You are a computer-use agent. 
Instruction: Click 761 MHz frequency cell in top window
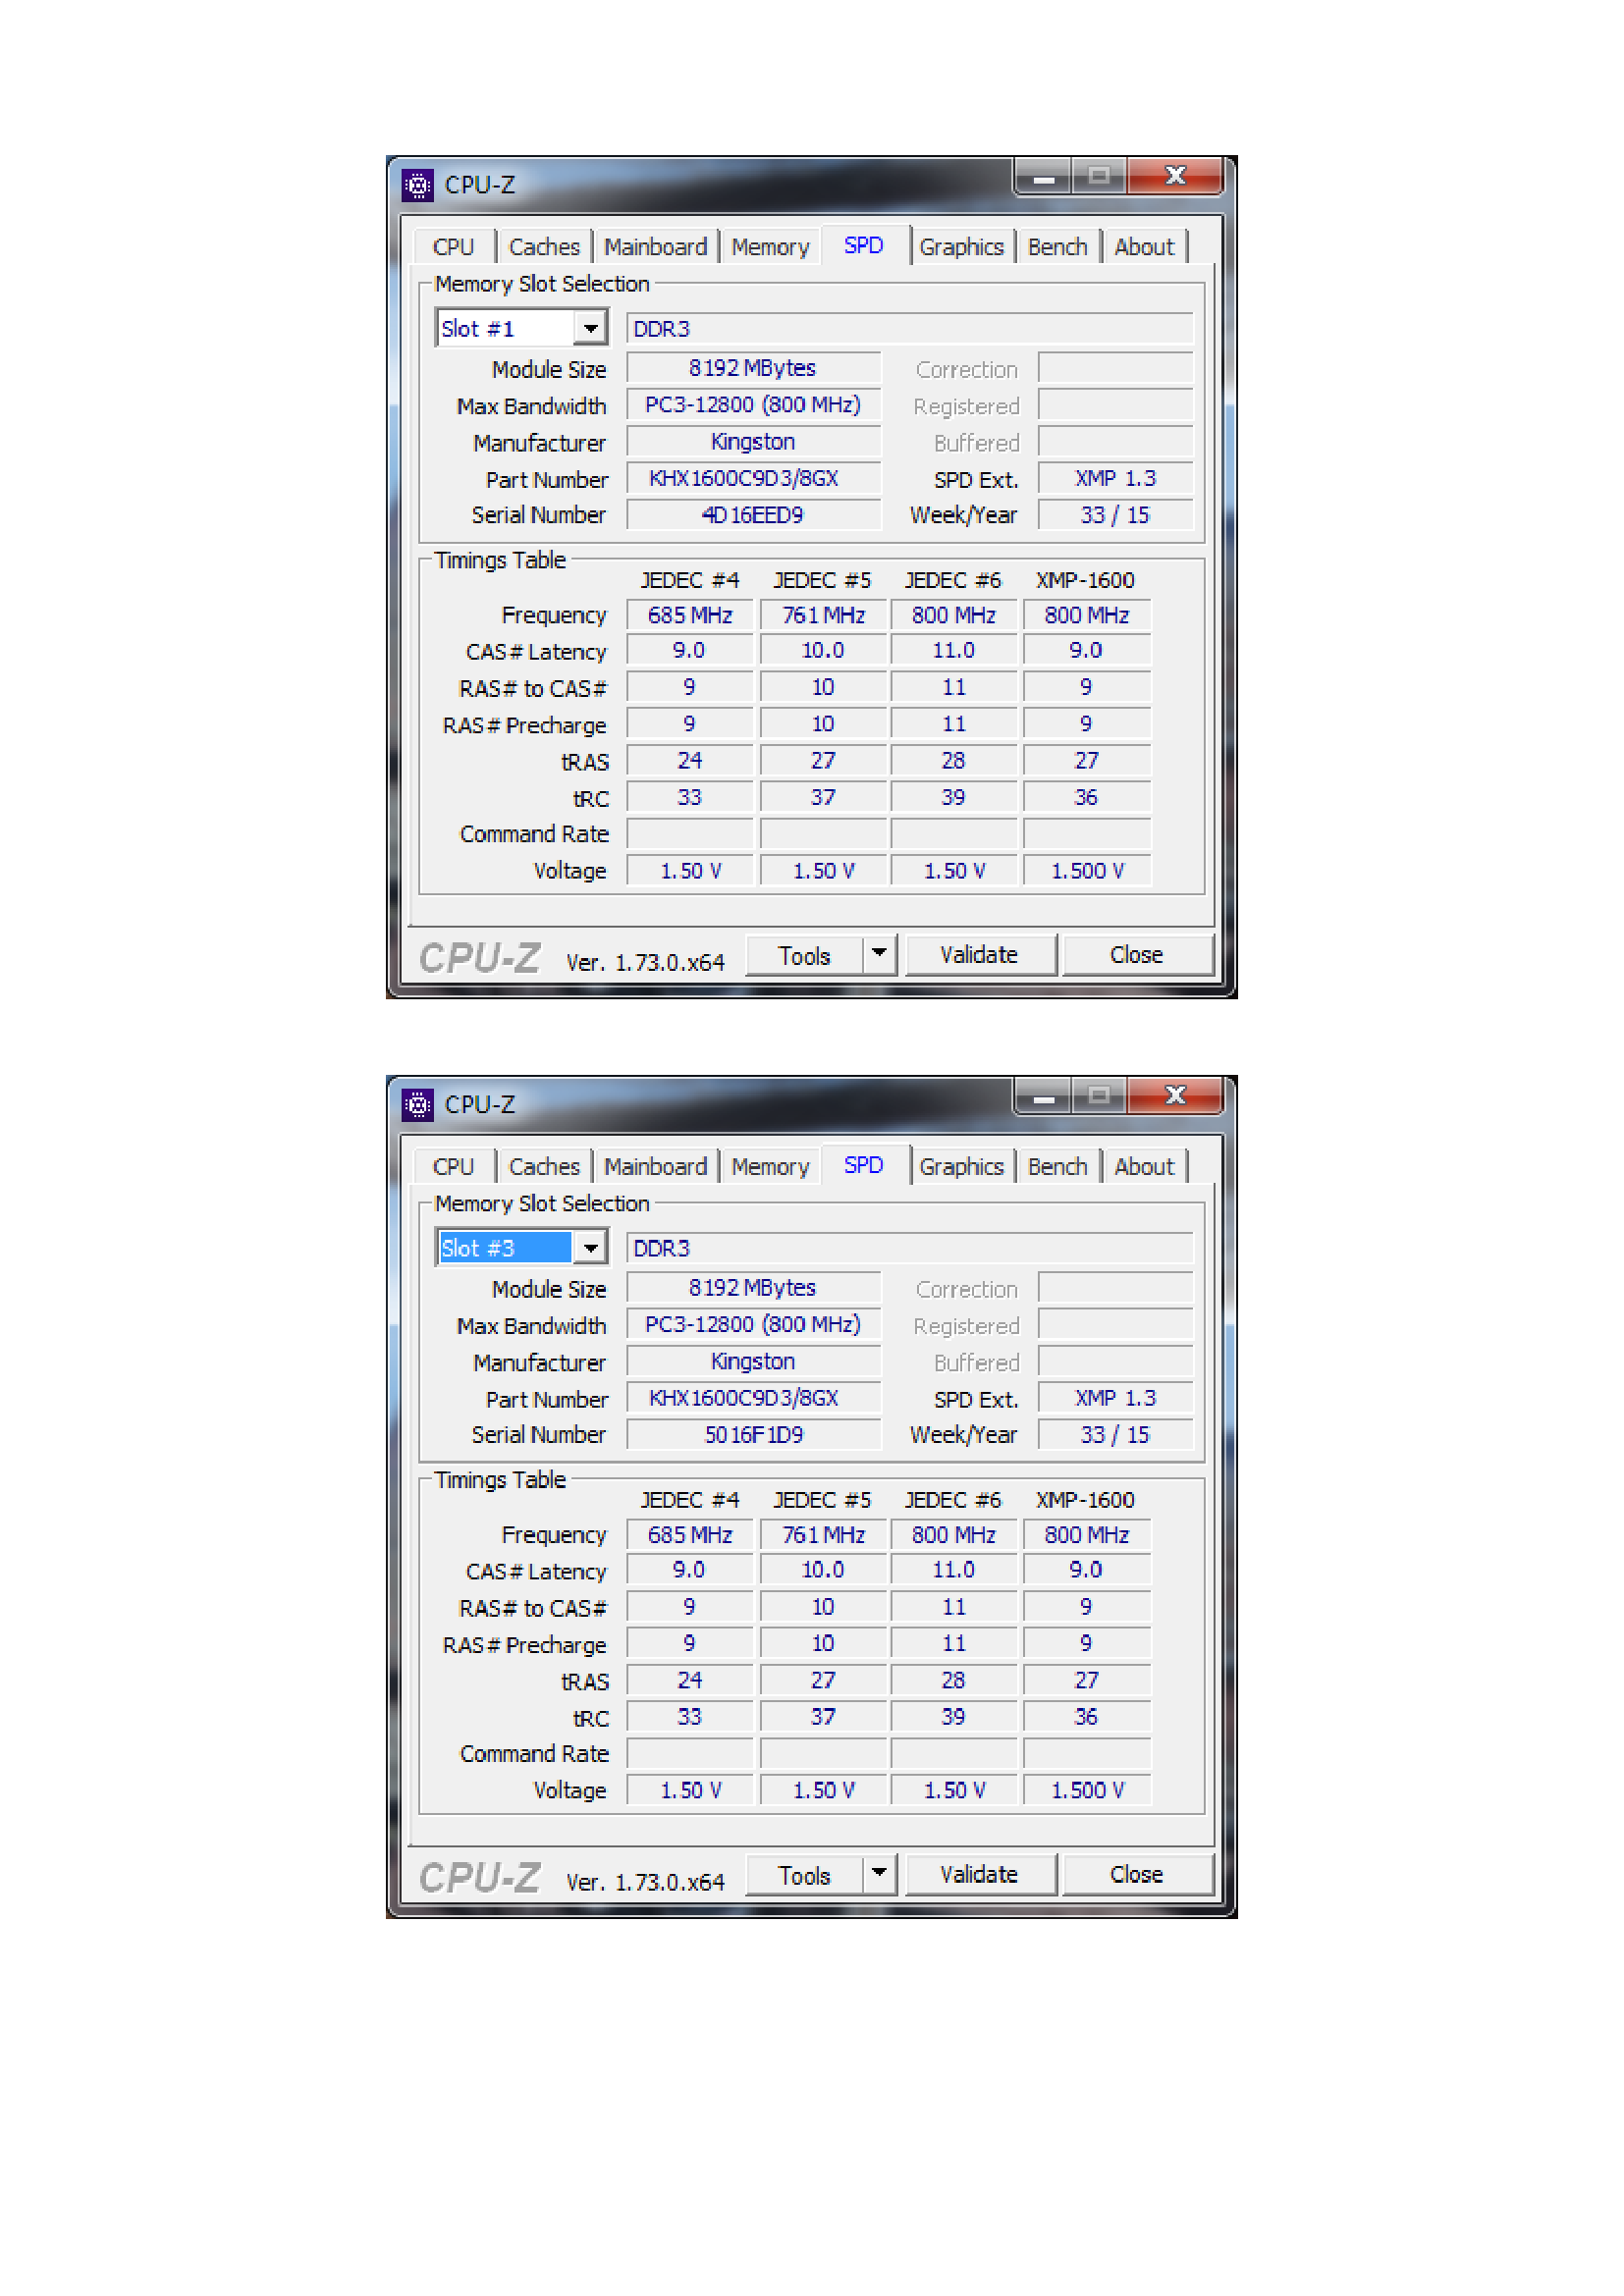tap(823, 615)
